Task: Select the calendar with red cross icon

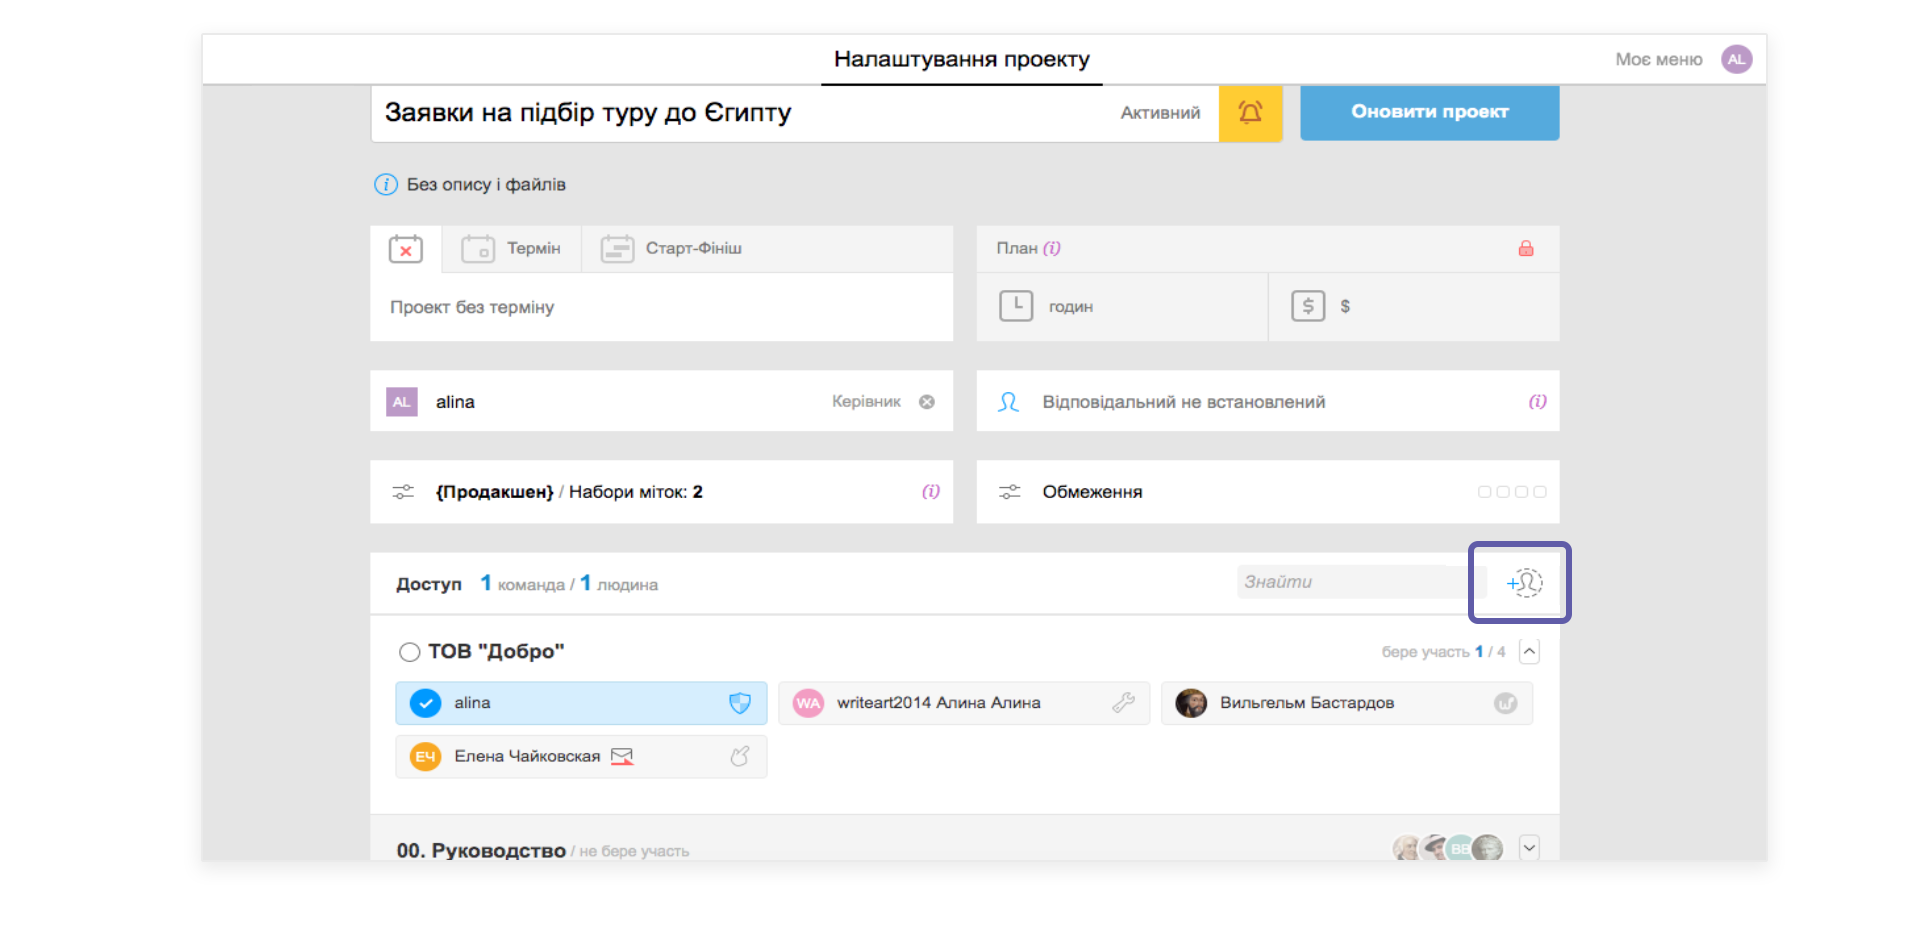Action: click(x=405, y=249)
